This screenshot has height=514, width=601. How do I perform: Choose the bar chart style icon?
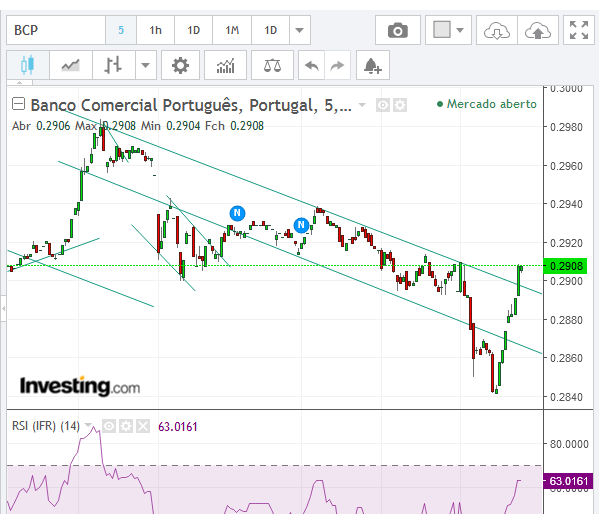pos(113,65)
